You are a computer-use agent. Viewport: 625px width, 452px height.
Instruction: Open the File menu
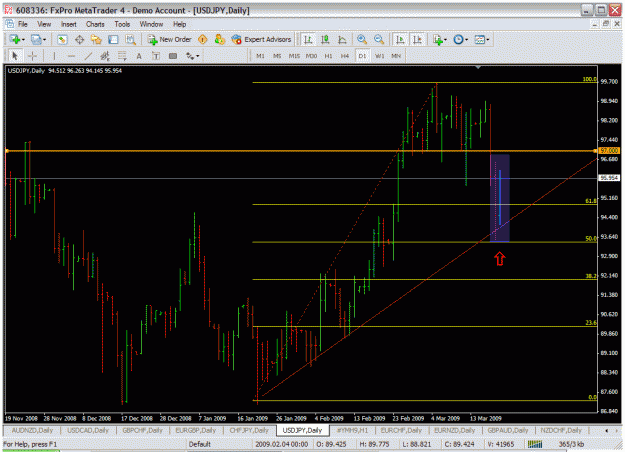23,24
